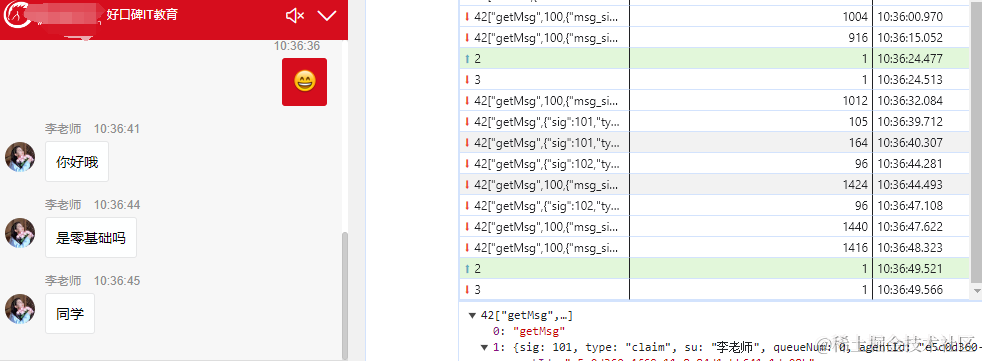The width and height of the screenshot is (982, 361).
Task: Click 李老师 avatar beside 你好哦
Action: pos(20,157)
